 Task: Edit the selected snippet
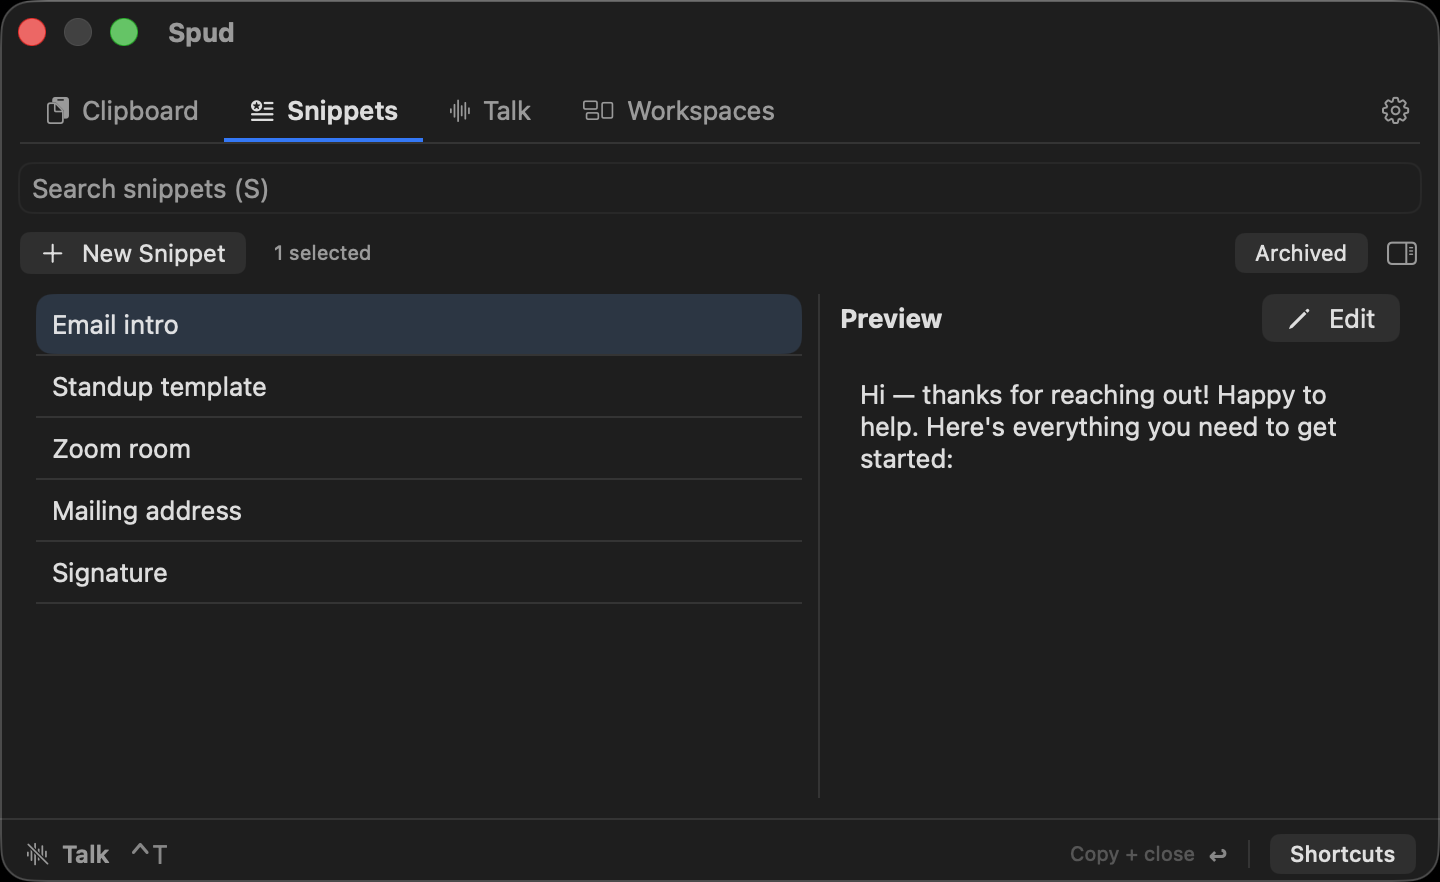(1330, 318)
